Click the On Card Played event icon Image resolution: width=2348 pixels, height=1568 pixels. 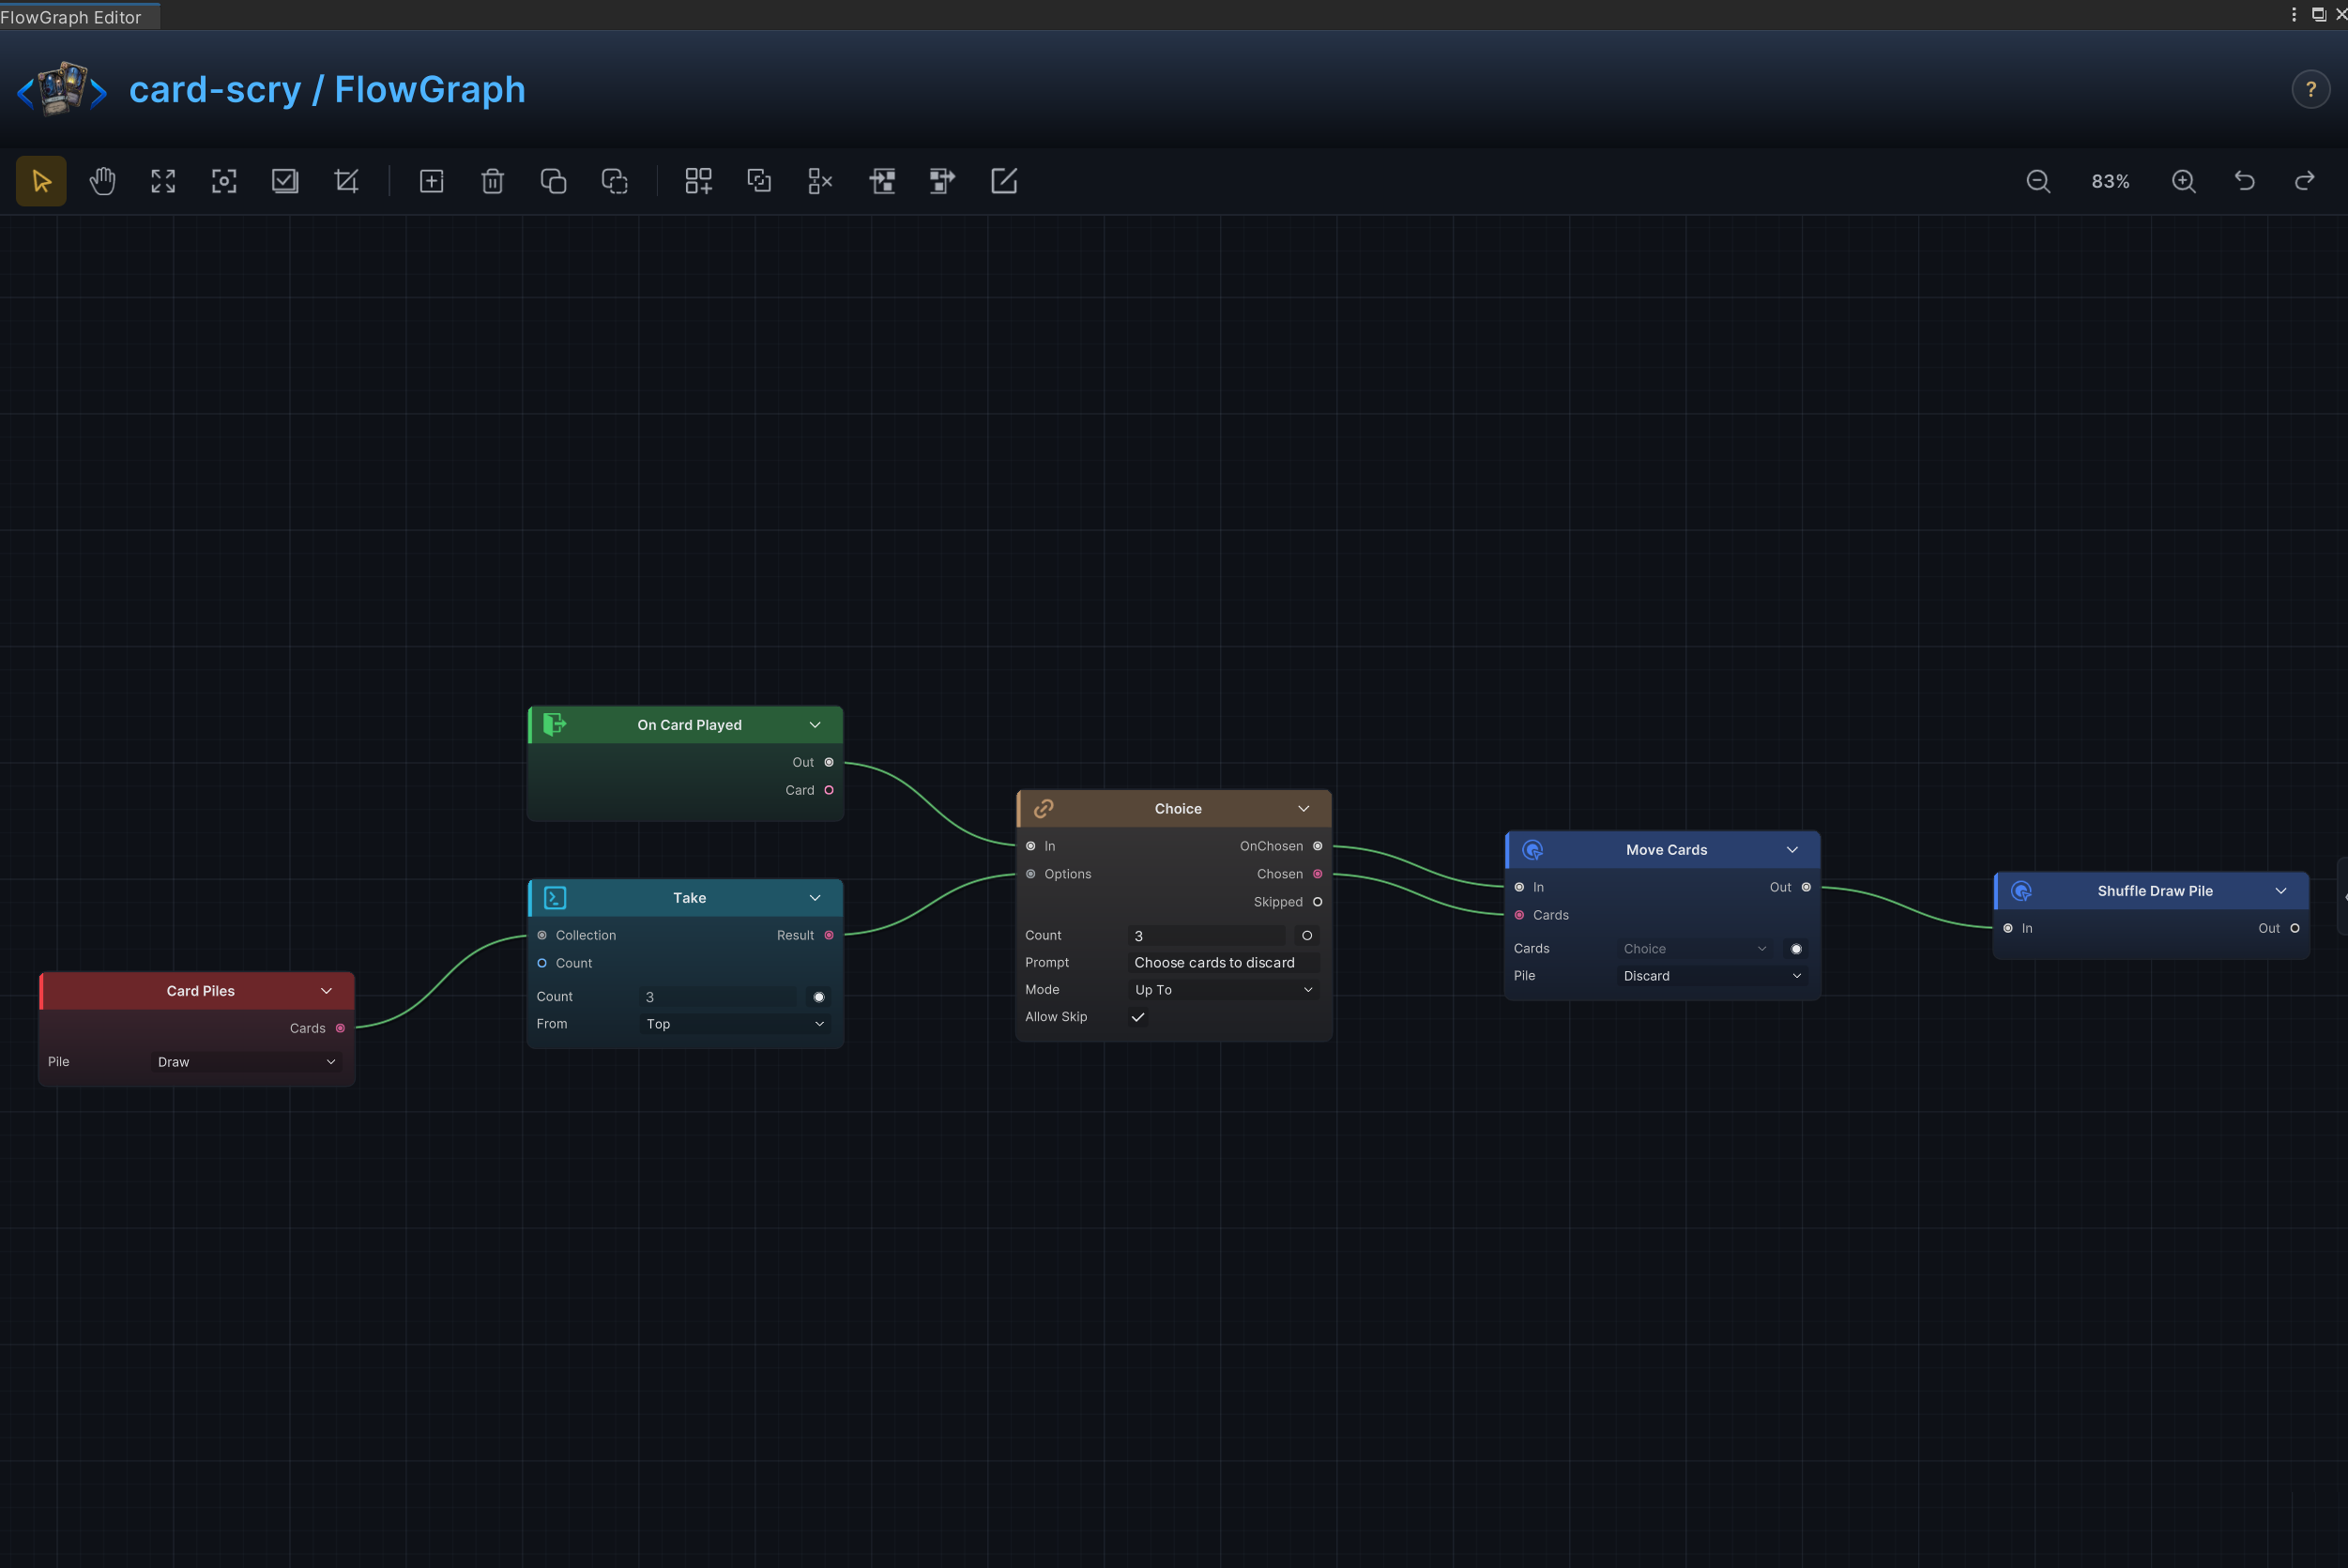(x=555, y=725)
